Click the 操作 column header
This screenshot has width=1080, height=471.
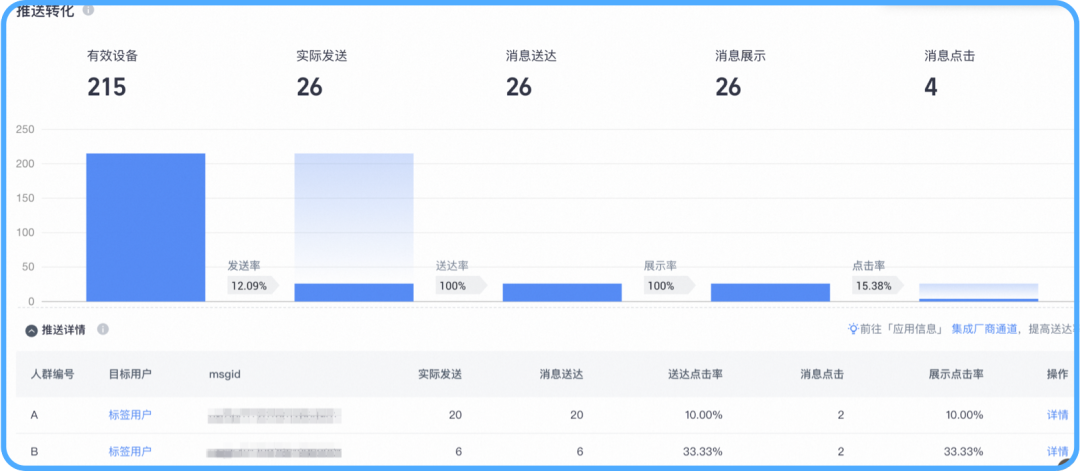pyautogui.click(x=1057, y=374)
